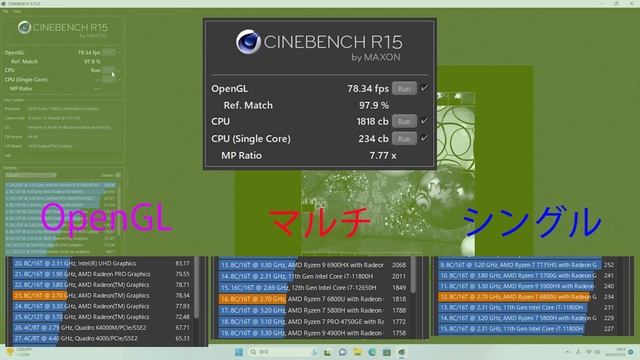Open the Chat icon on the taskbar

click(342, 352)
